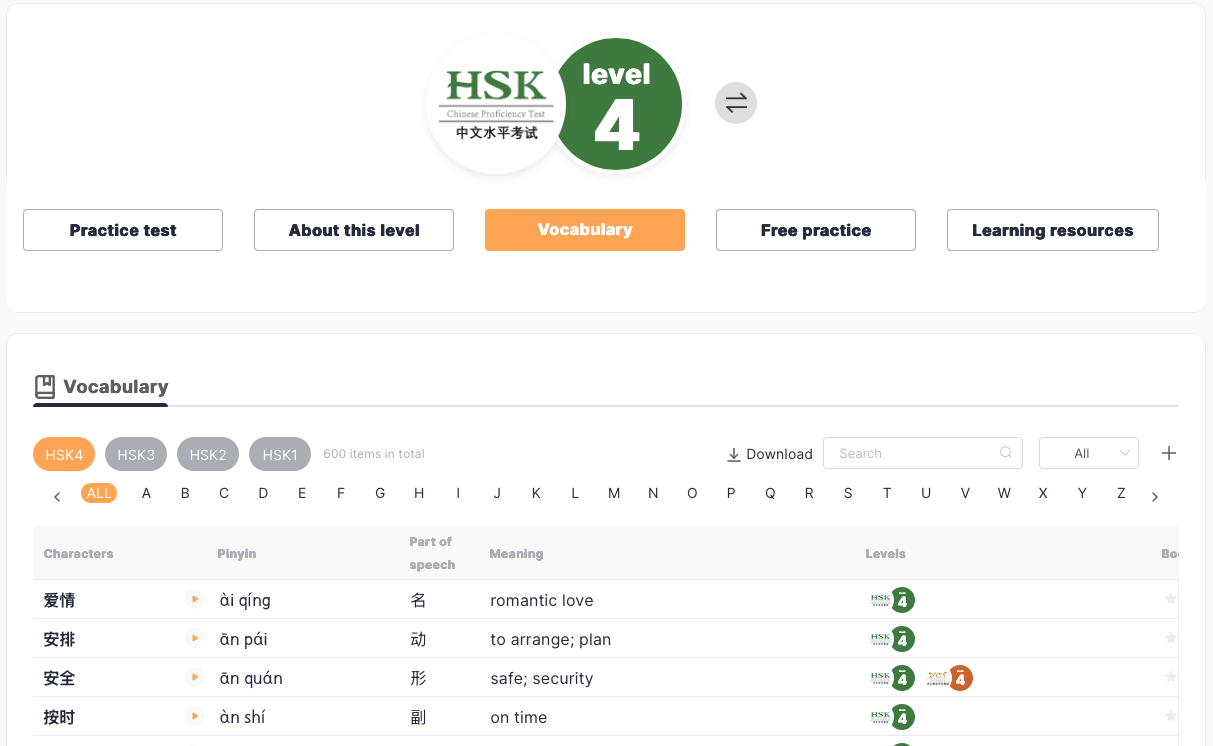The width and height of the screenshot is (1213, 746).
Task: Click the Characters column header
Action: pyautogui.click(x=78, y=553)
